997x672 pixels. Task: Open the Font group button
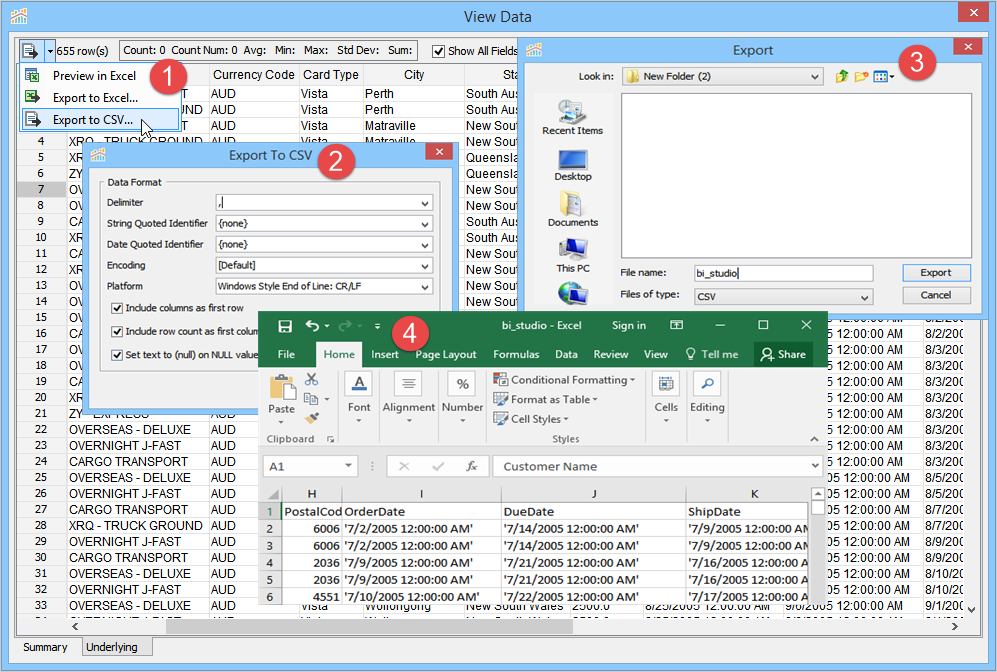[x=359, y=398]
